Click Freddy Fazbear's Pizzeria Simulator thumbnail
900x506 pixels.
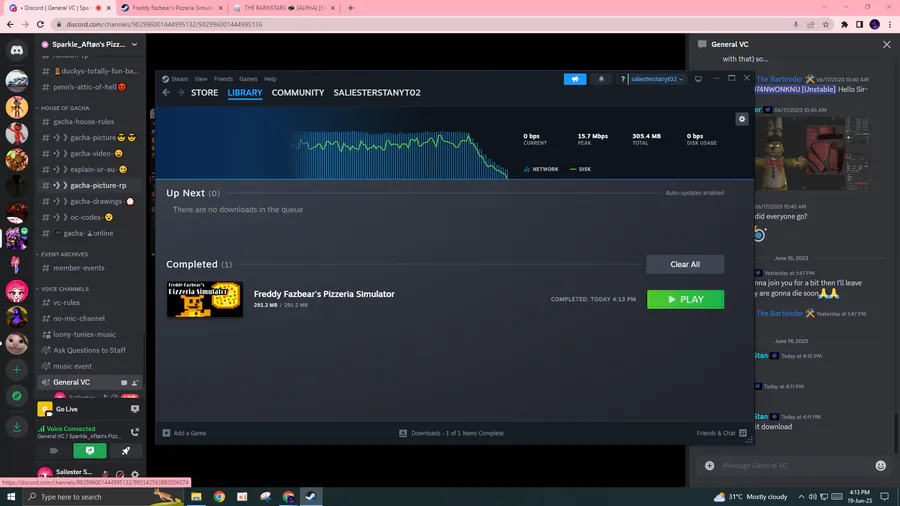[204, 299]
